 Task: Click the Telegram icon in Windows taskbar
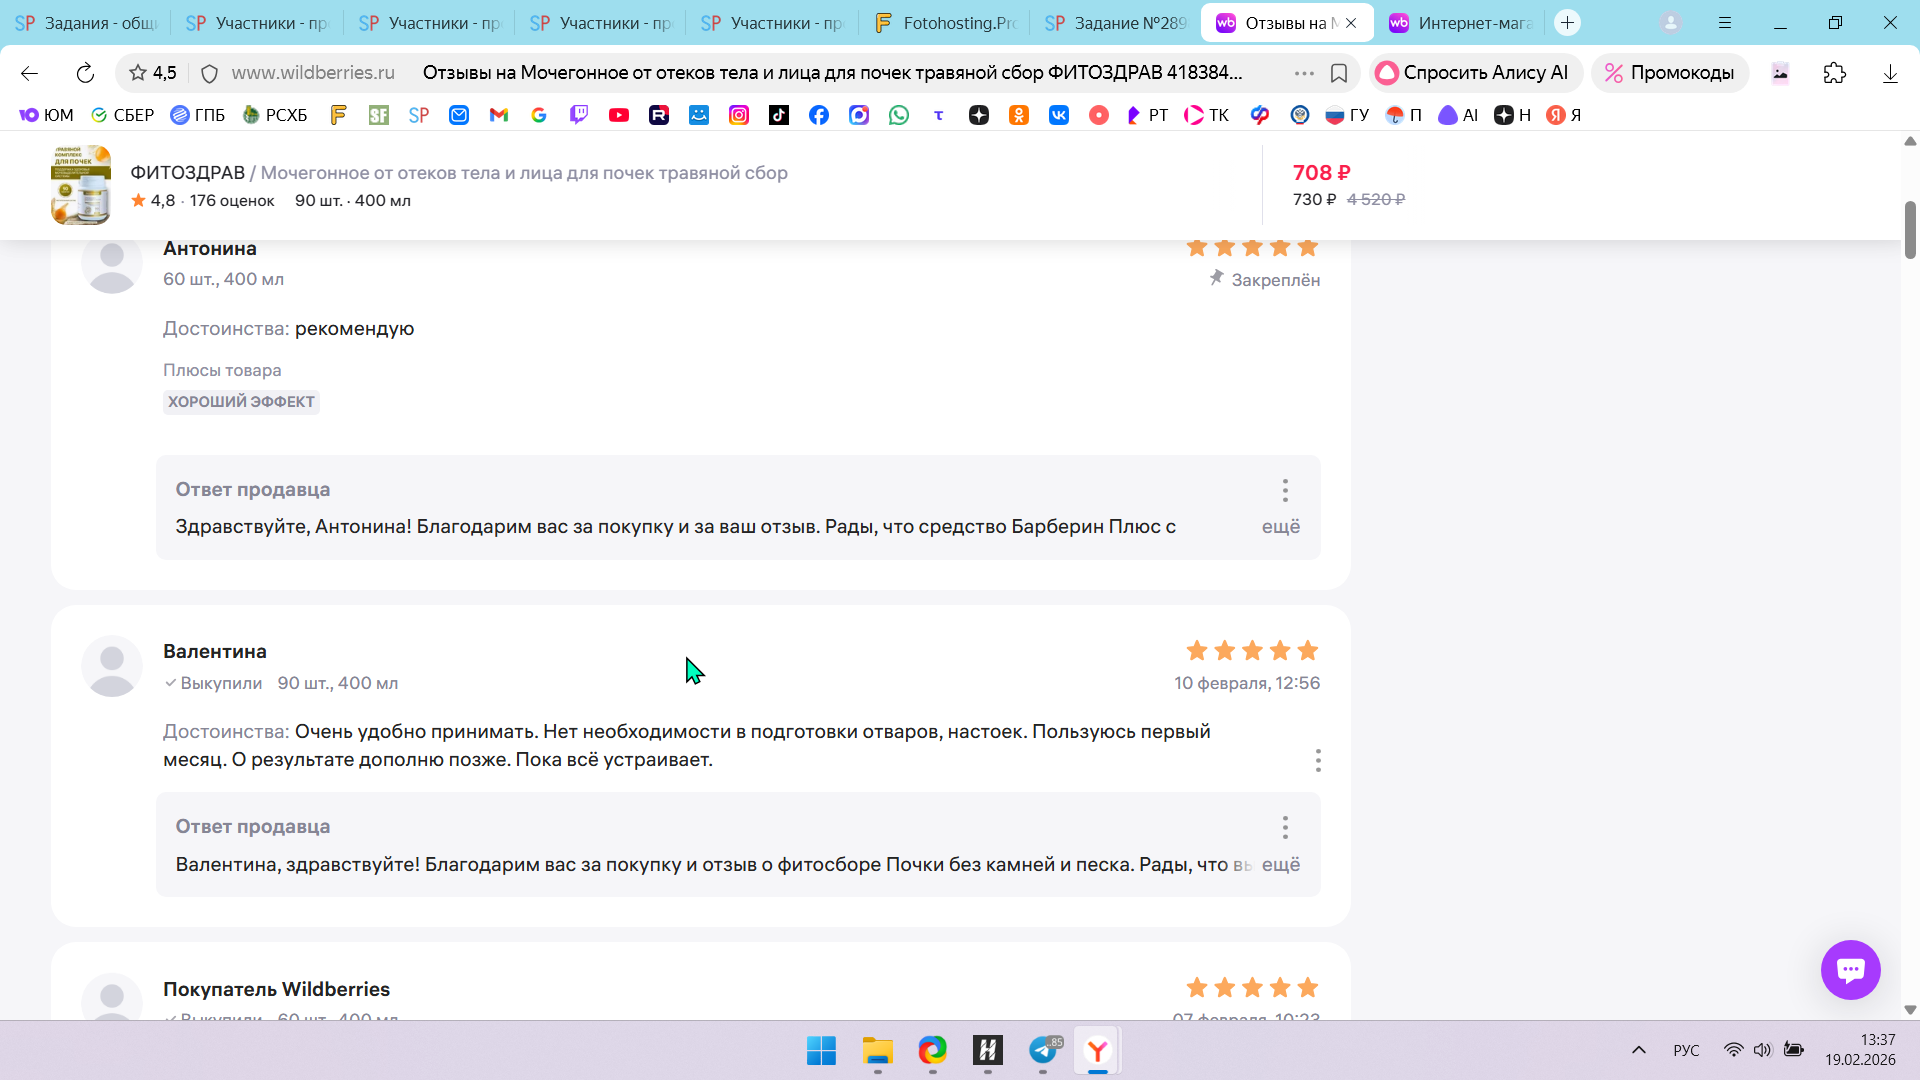(x=1043, y=1050)
